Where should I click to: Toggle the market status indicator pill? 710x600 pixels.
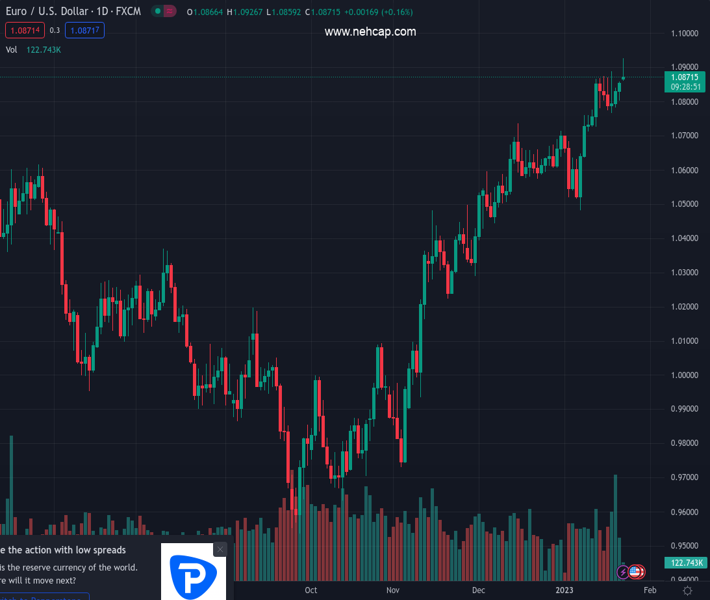point(162,10)
